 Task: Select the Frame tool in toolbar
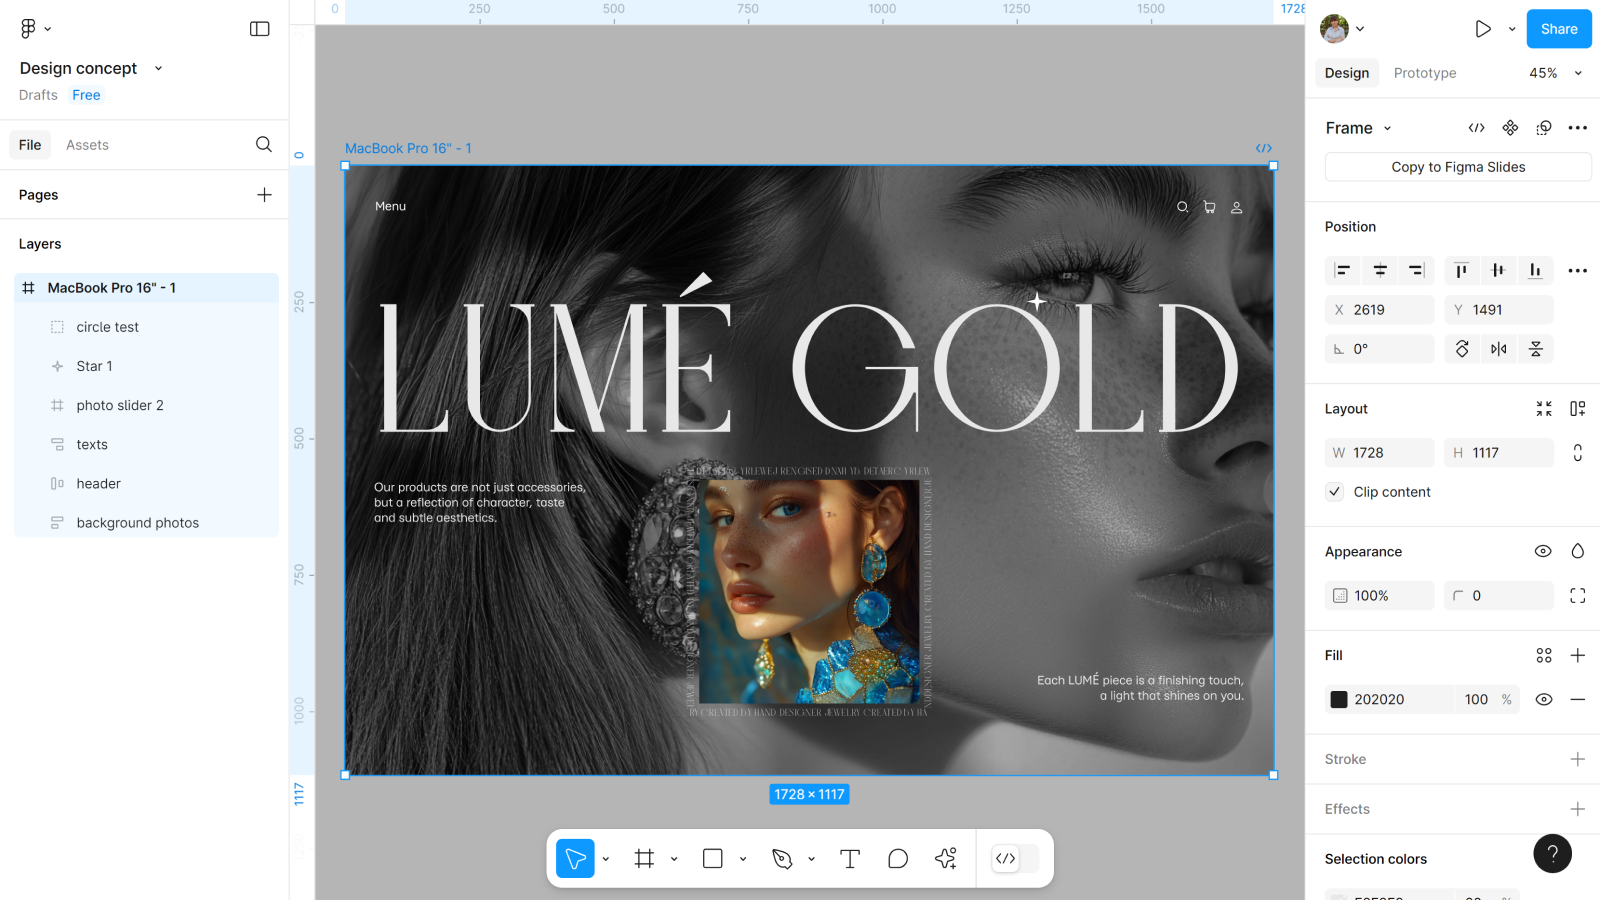[x=644, y=859]
